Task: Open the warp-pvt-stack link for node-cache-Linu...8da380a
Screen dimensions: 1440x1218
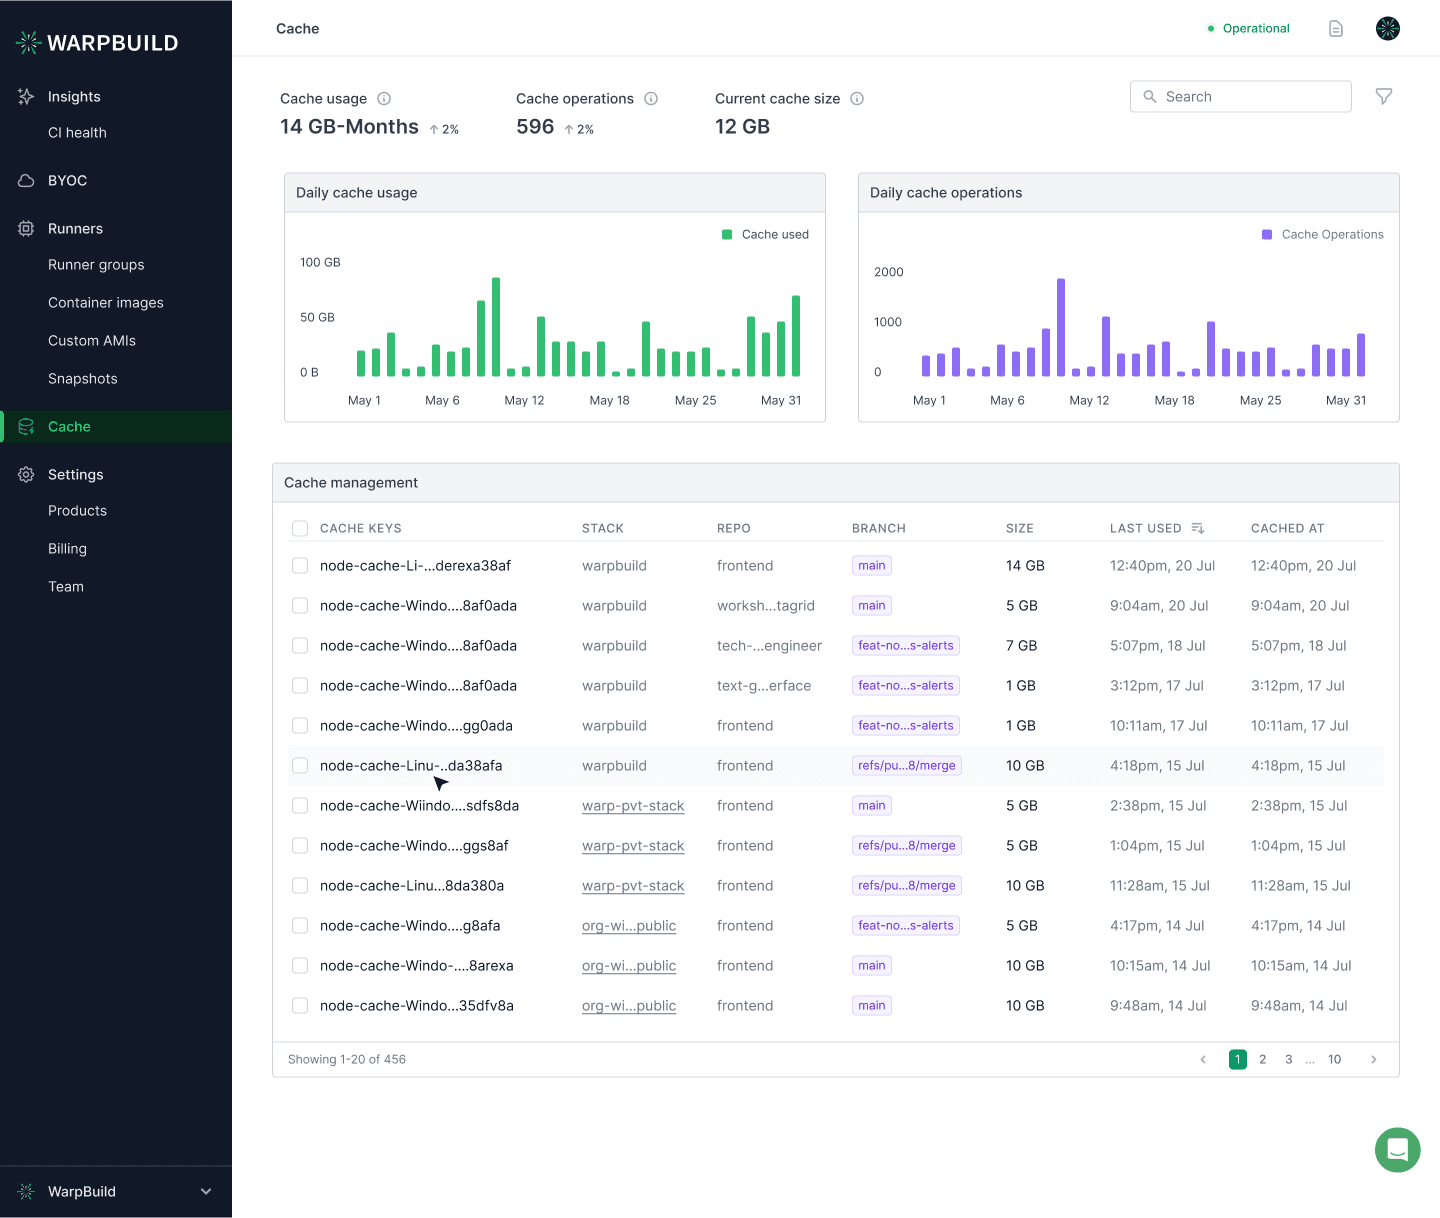Action: coord(633,886)
